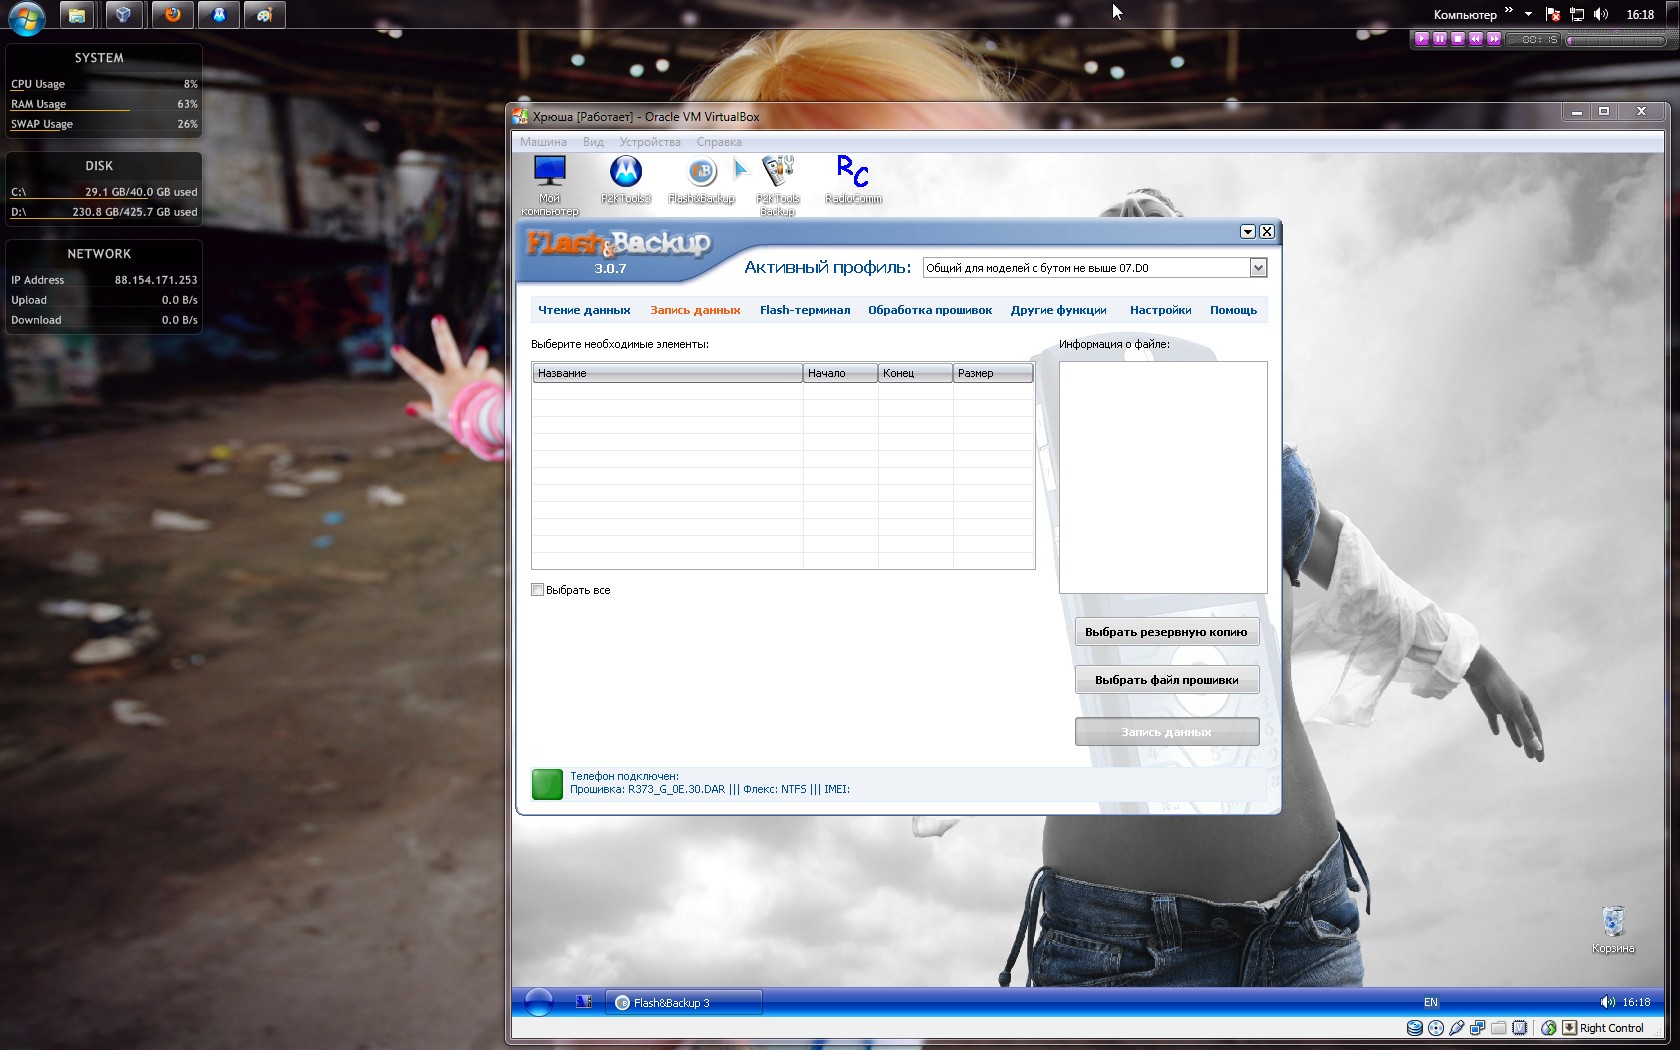The height and width of the screenshot is (1050, 1680).
Task: Click the host tray speaker icon
Action: [x=1601, y=14]
